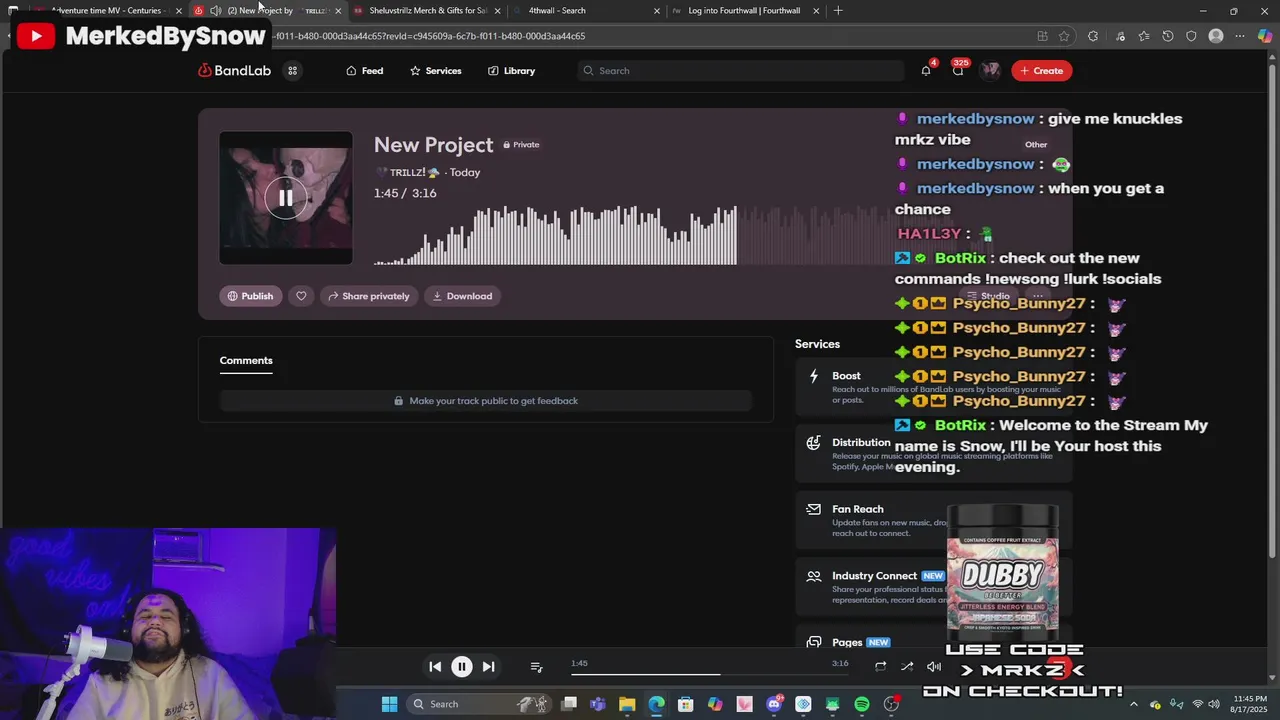This screenshot has height=720, width=1280.
Task: Click the TRILLZ! artist name
Action: coord(407,173)
